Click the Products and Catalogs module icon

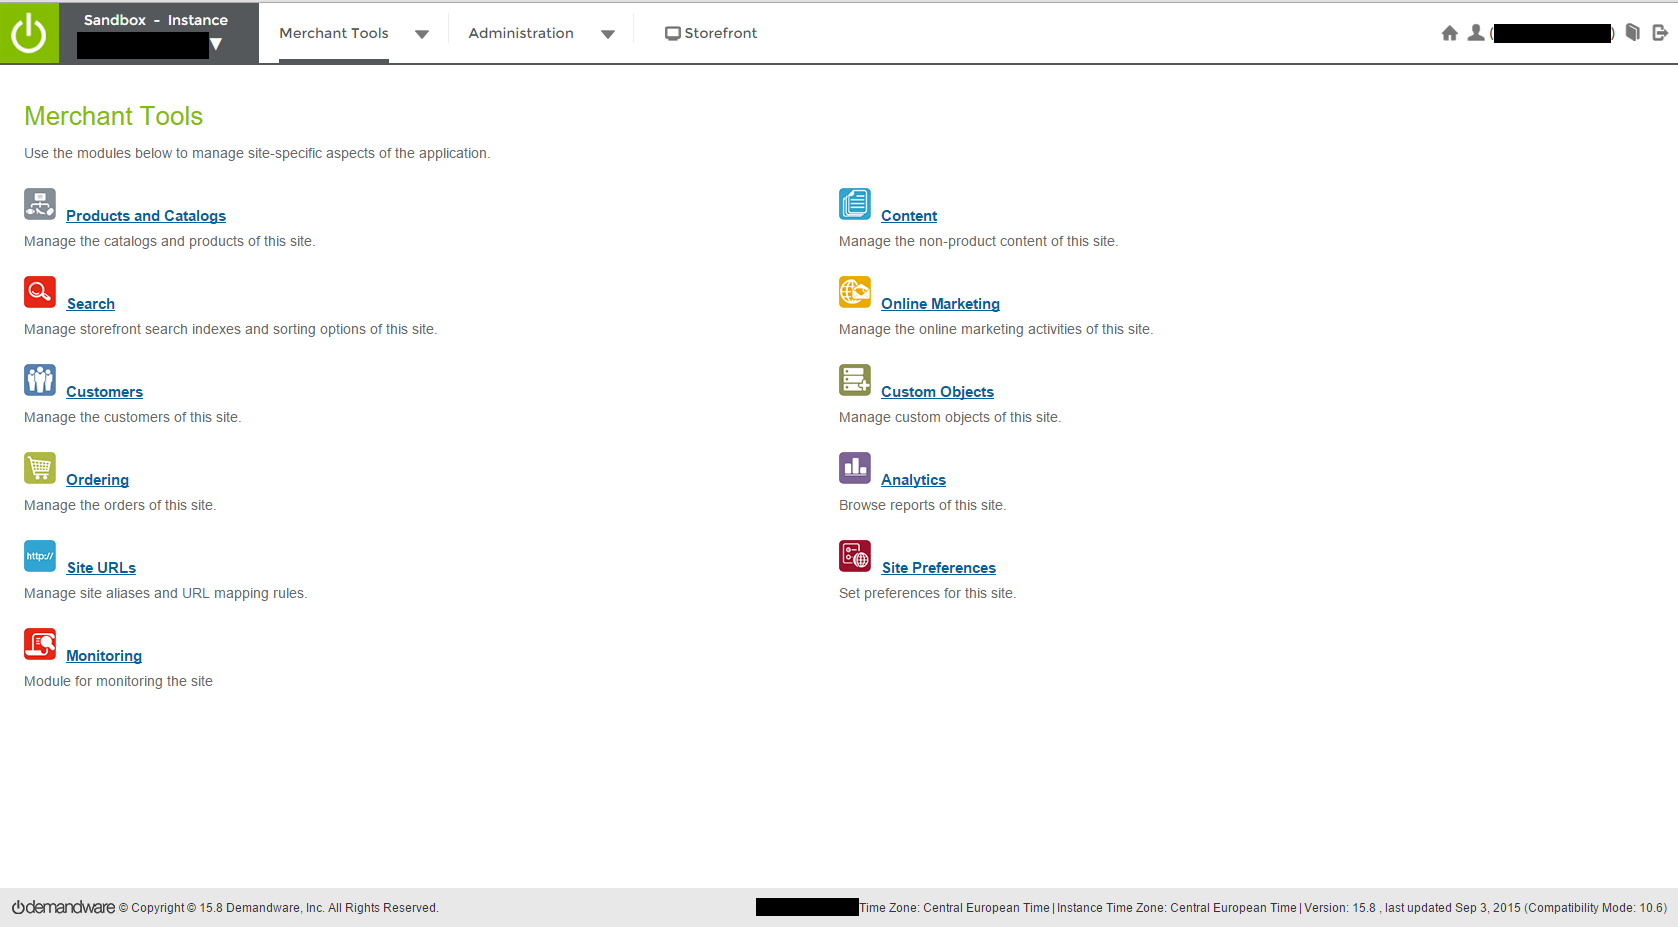coord(40,204)
